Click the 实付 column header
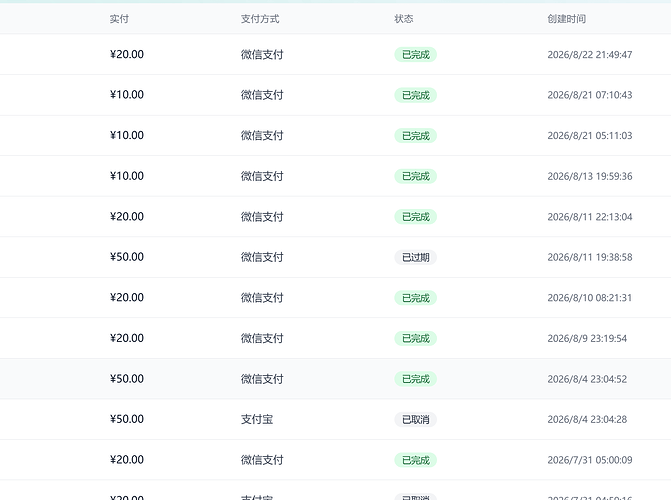 point(119,19)
